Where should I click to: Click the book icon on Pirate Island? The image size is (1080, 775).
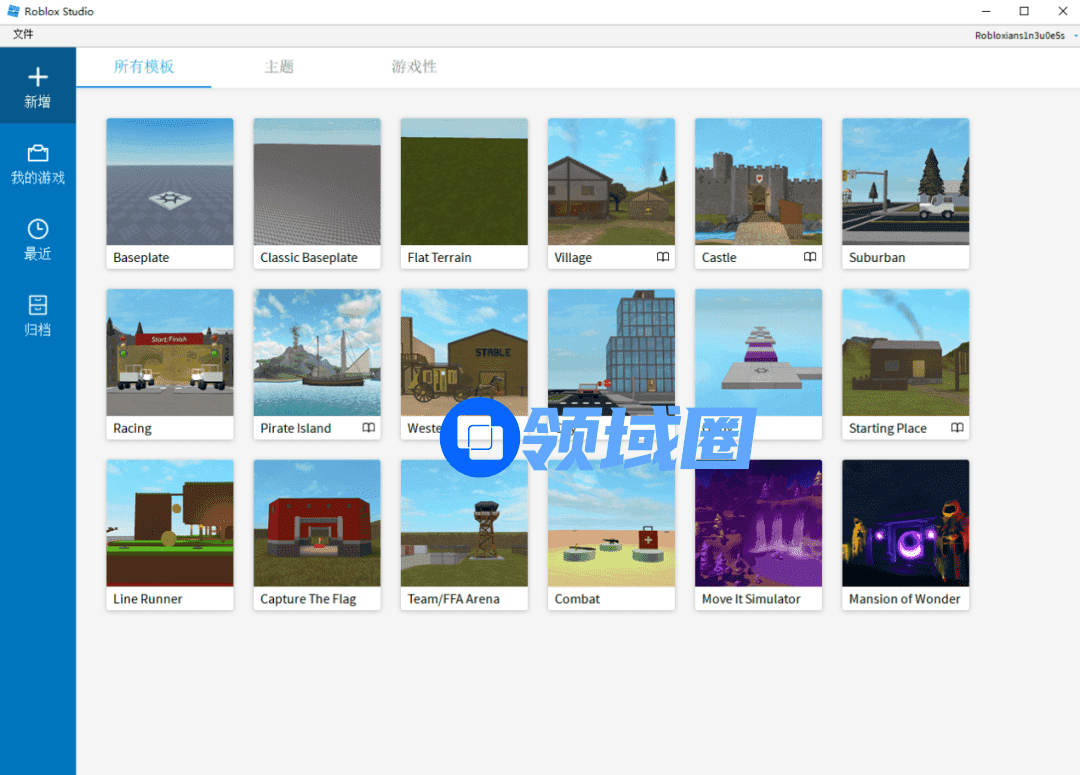coord(368,428)
